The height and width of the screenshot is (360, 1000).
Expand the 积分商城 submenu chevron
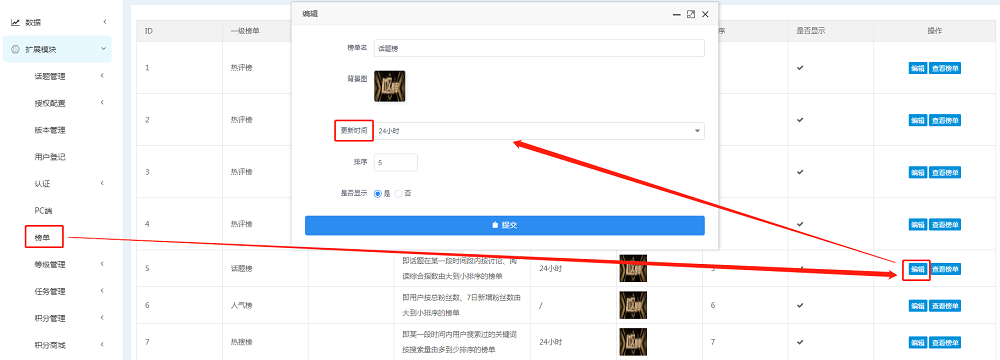(102, 345)
